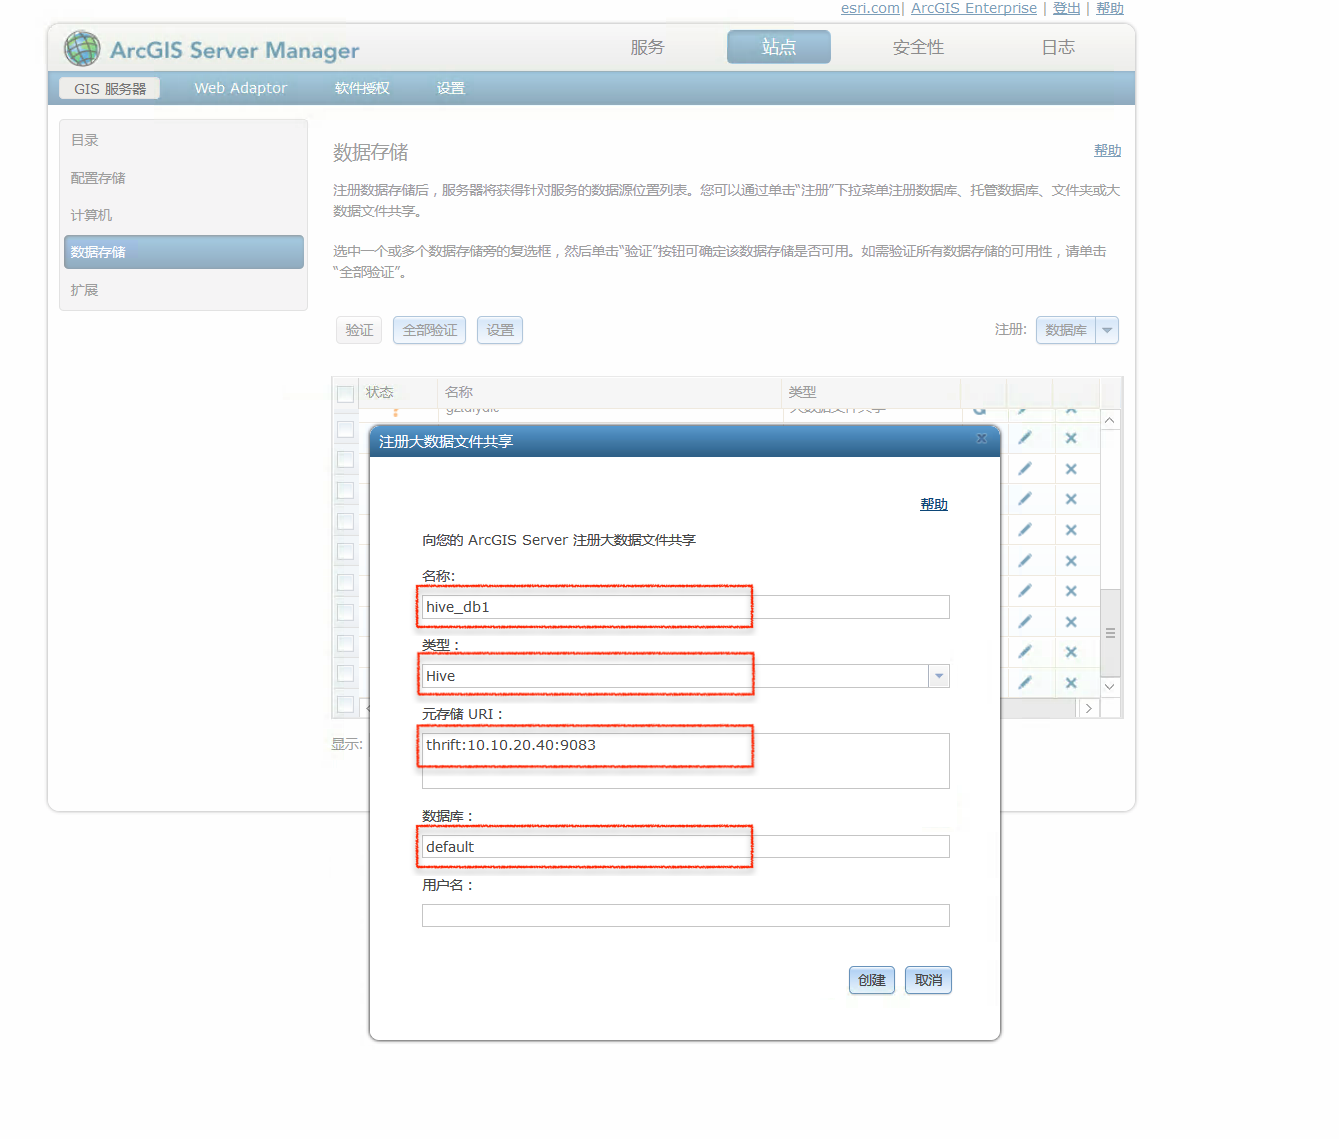
Task: Click the 元存储 URI text area
Action: [x=686, y=761]
